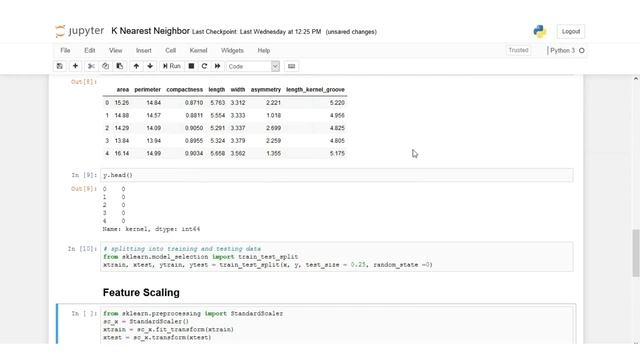Click the asymmetry column header
The image size is (640, 360).
click(266, 89)
